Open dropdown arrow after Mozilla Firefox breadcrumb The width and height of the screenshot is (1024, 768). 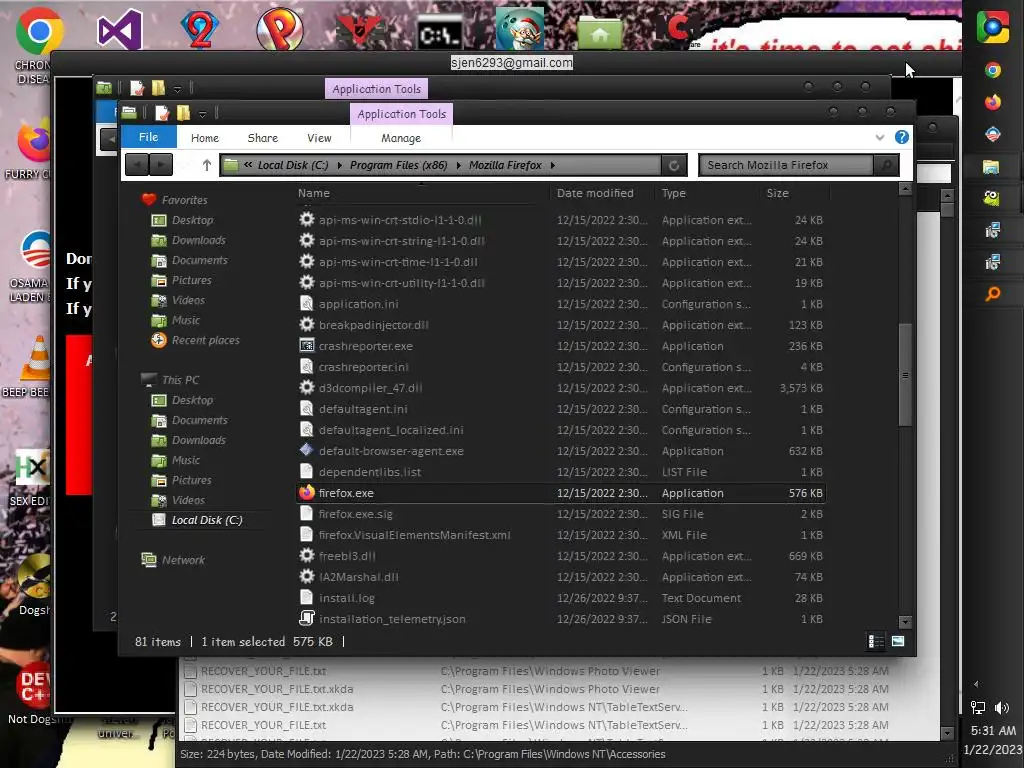[x=552, y=165]
